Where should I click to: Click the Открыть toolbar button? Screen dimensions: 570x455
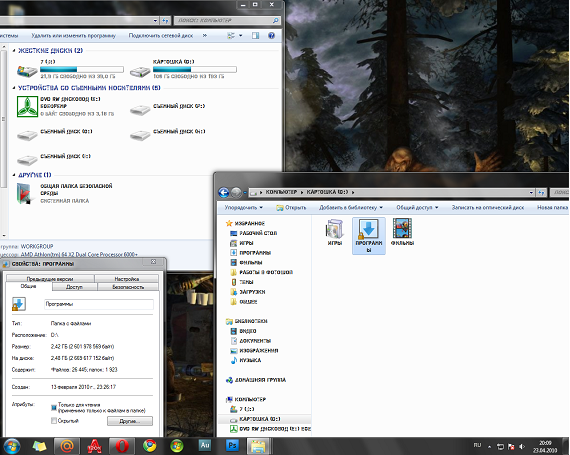291,208
